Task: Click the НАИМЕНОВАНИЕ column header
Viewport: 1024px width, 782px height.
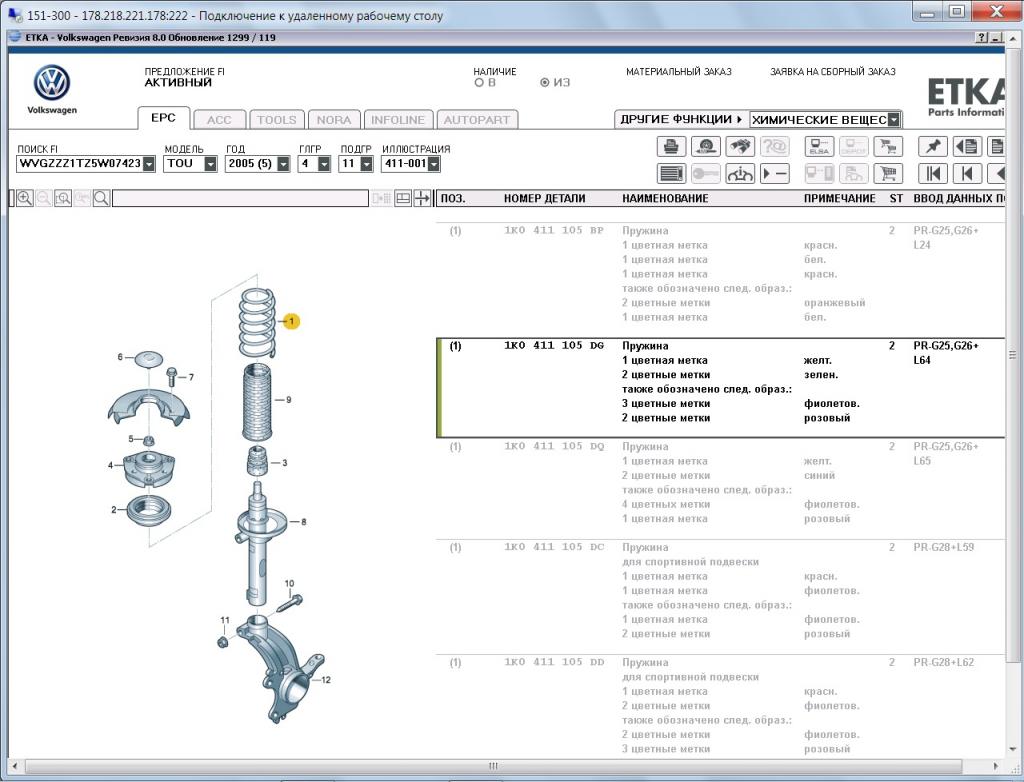Action: pyautogui.click(x=665, y=199)
